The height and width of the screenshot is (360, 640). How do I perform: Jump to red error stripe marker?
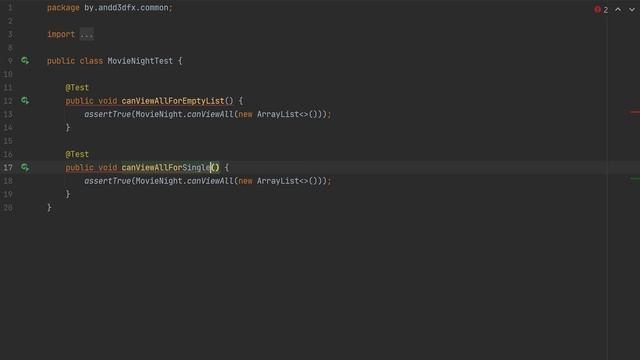click(x=635, y=112)
